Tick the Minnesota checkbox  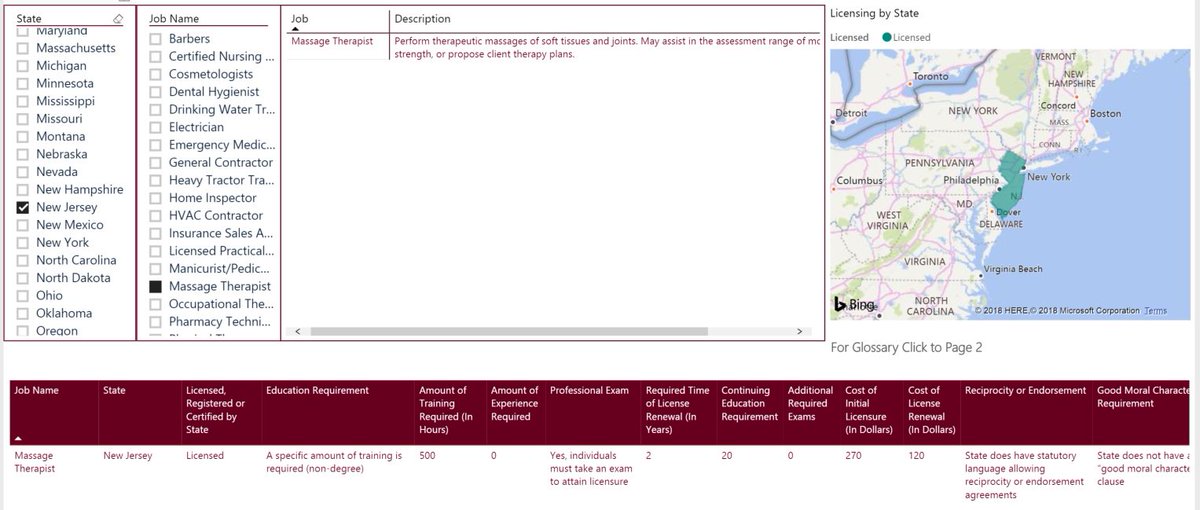coord(23,83)
